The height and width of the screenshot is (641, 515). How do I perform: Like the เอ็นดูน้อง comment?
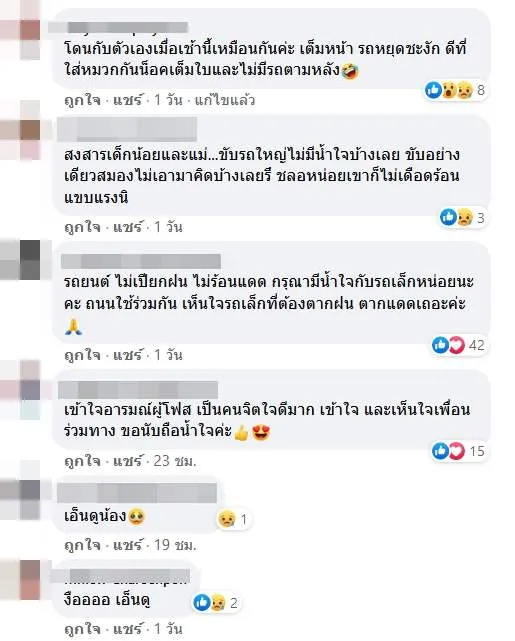click(x=82, y=545)
